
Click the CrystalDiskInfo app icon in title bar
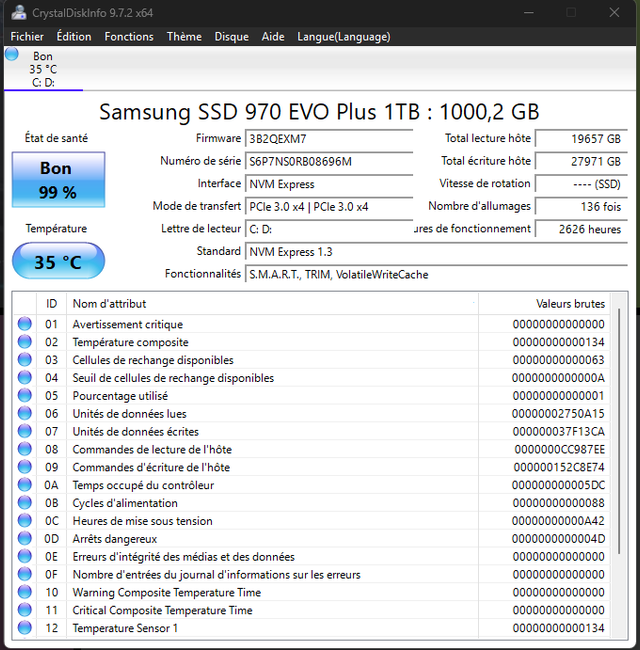(x=19, y=12)
